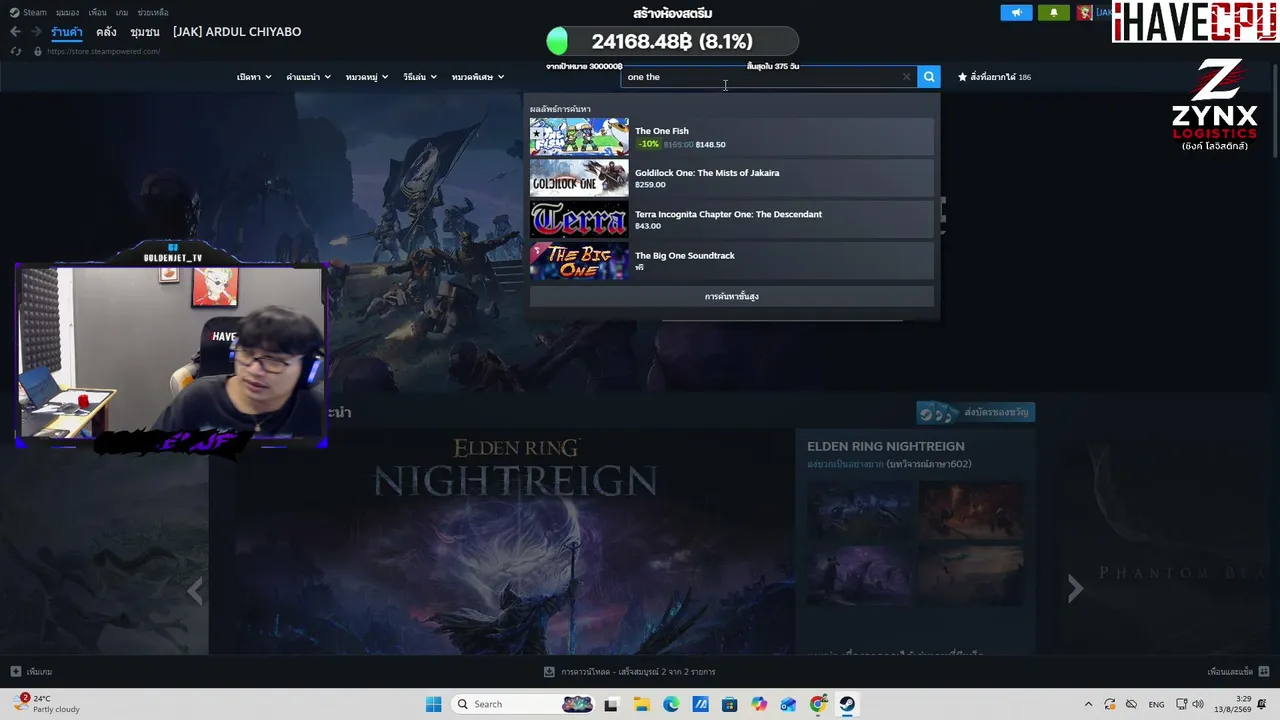This screenshot has width=1280, height=720.
Task: Click the Steam page URL address
Action: click(x=103, y=51)
